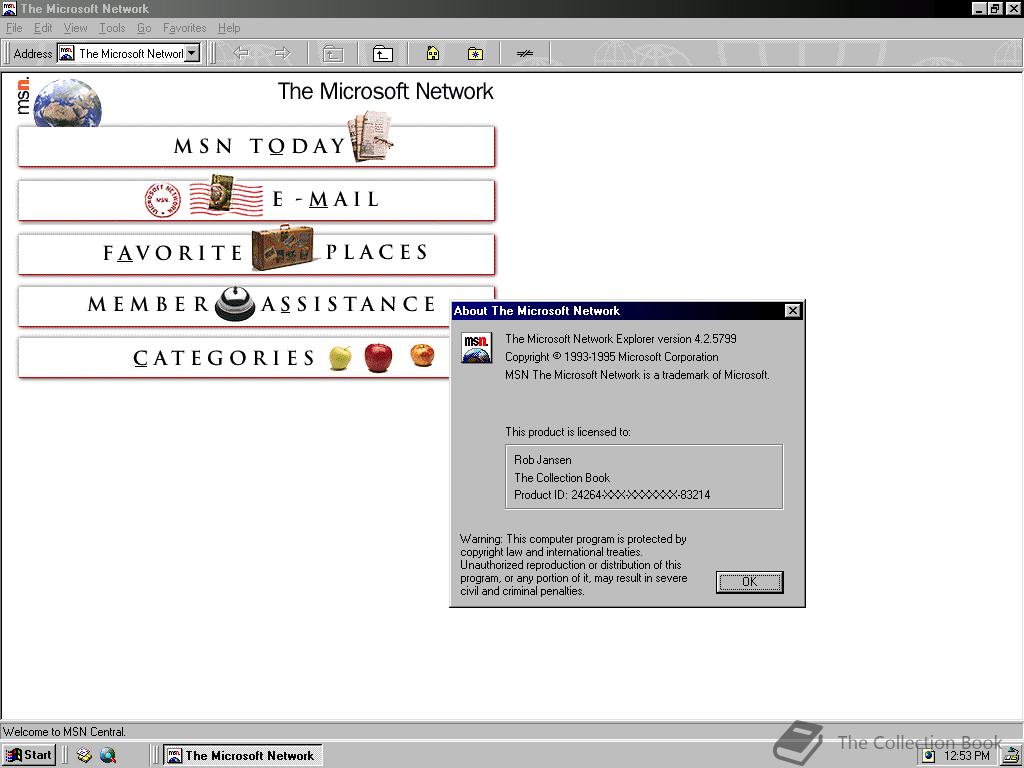The image size is (1024, 768).
Task: Click the Address toolbar drag handle
Action: (7, 54)
